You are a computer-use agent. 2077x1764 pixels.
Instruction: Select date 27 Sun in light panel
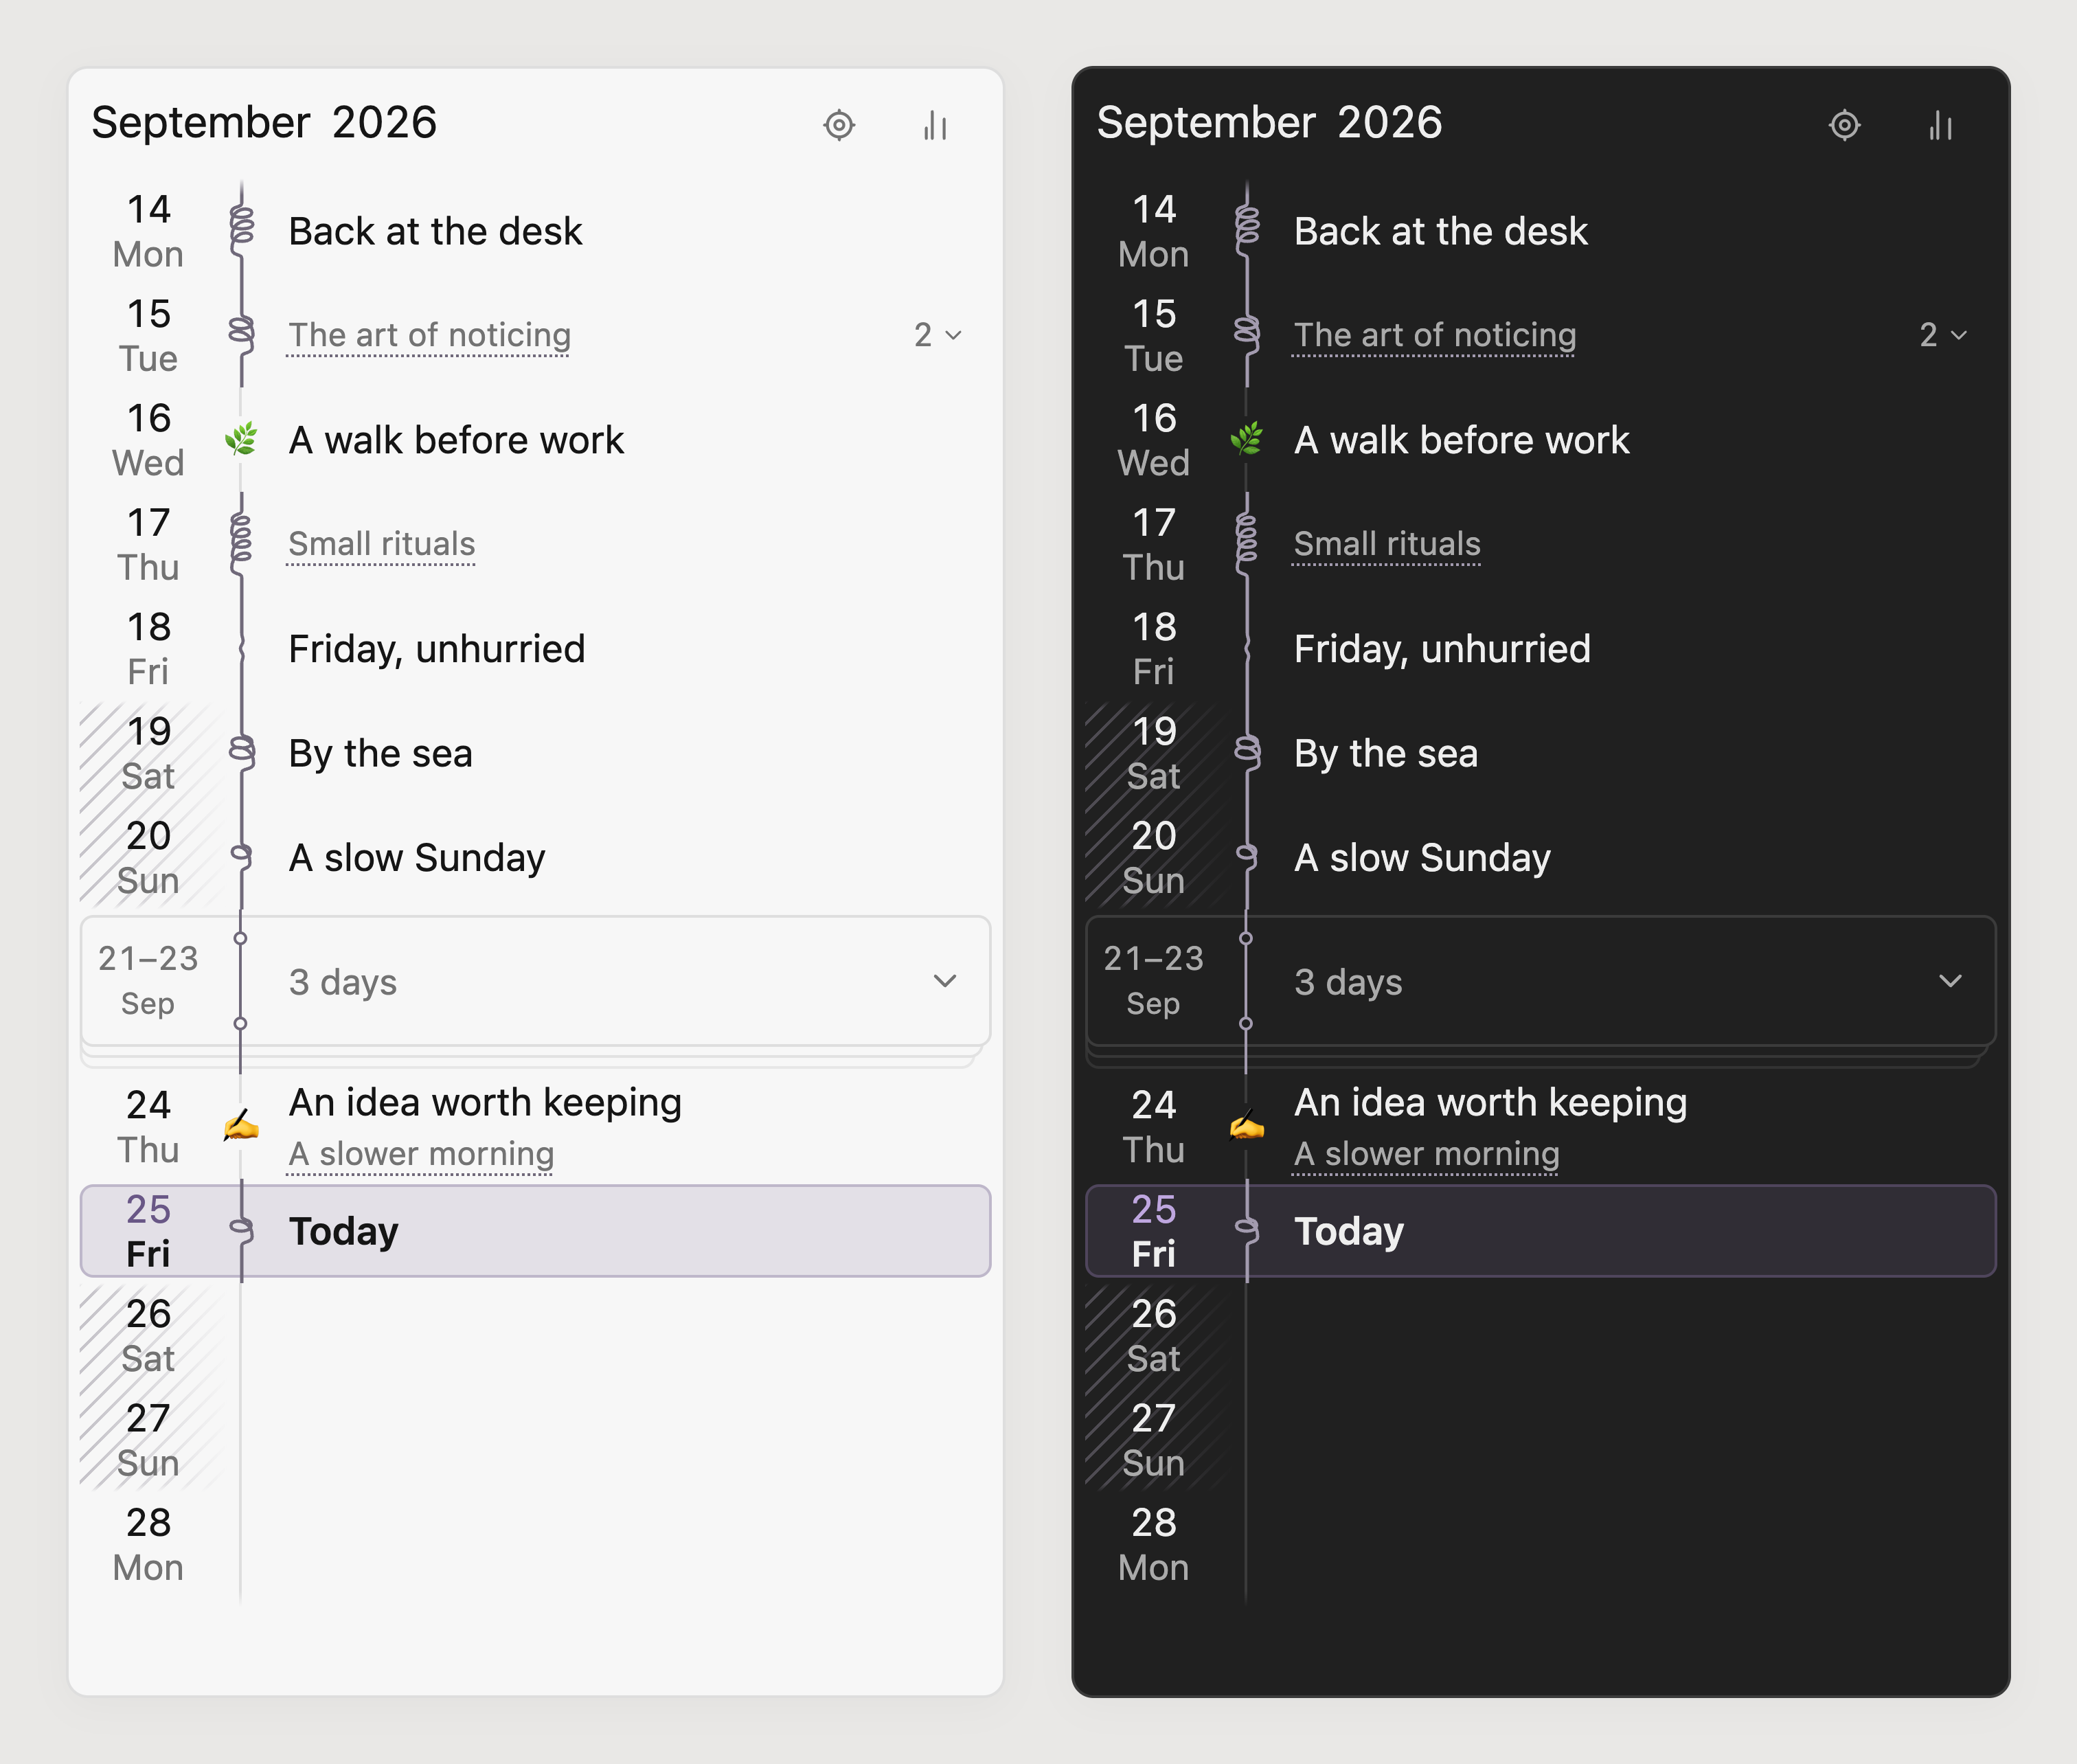click(148, 1440)
